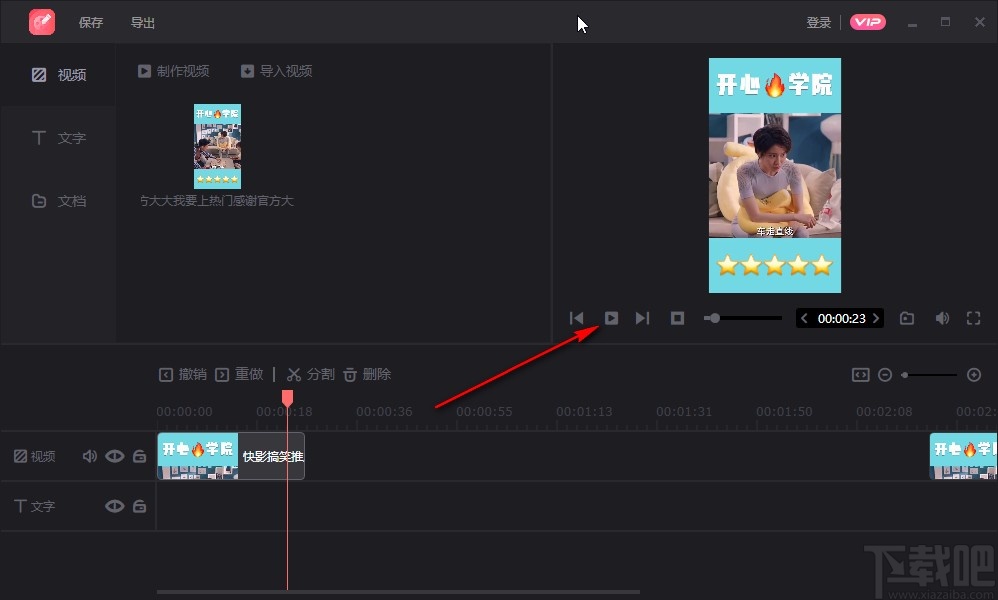998x600 pixels.
Task: Click the 00:00:55 ruler mark
Action: pyautogui.click(x=484, y=412)
